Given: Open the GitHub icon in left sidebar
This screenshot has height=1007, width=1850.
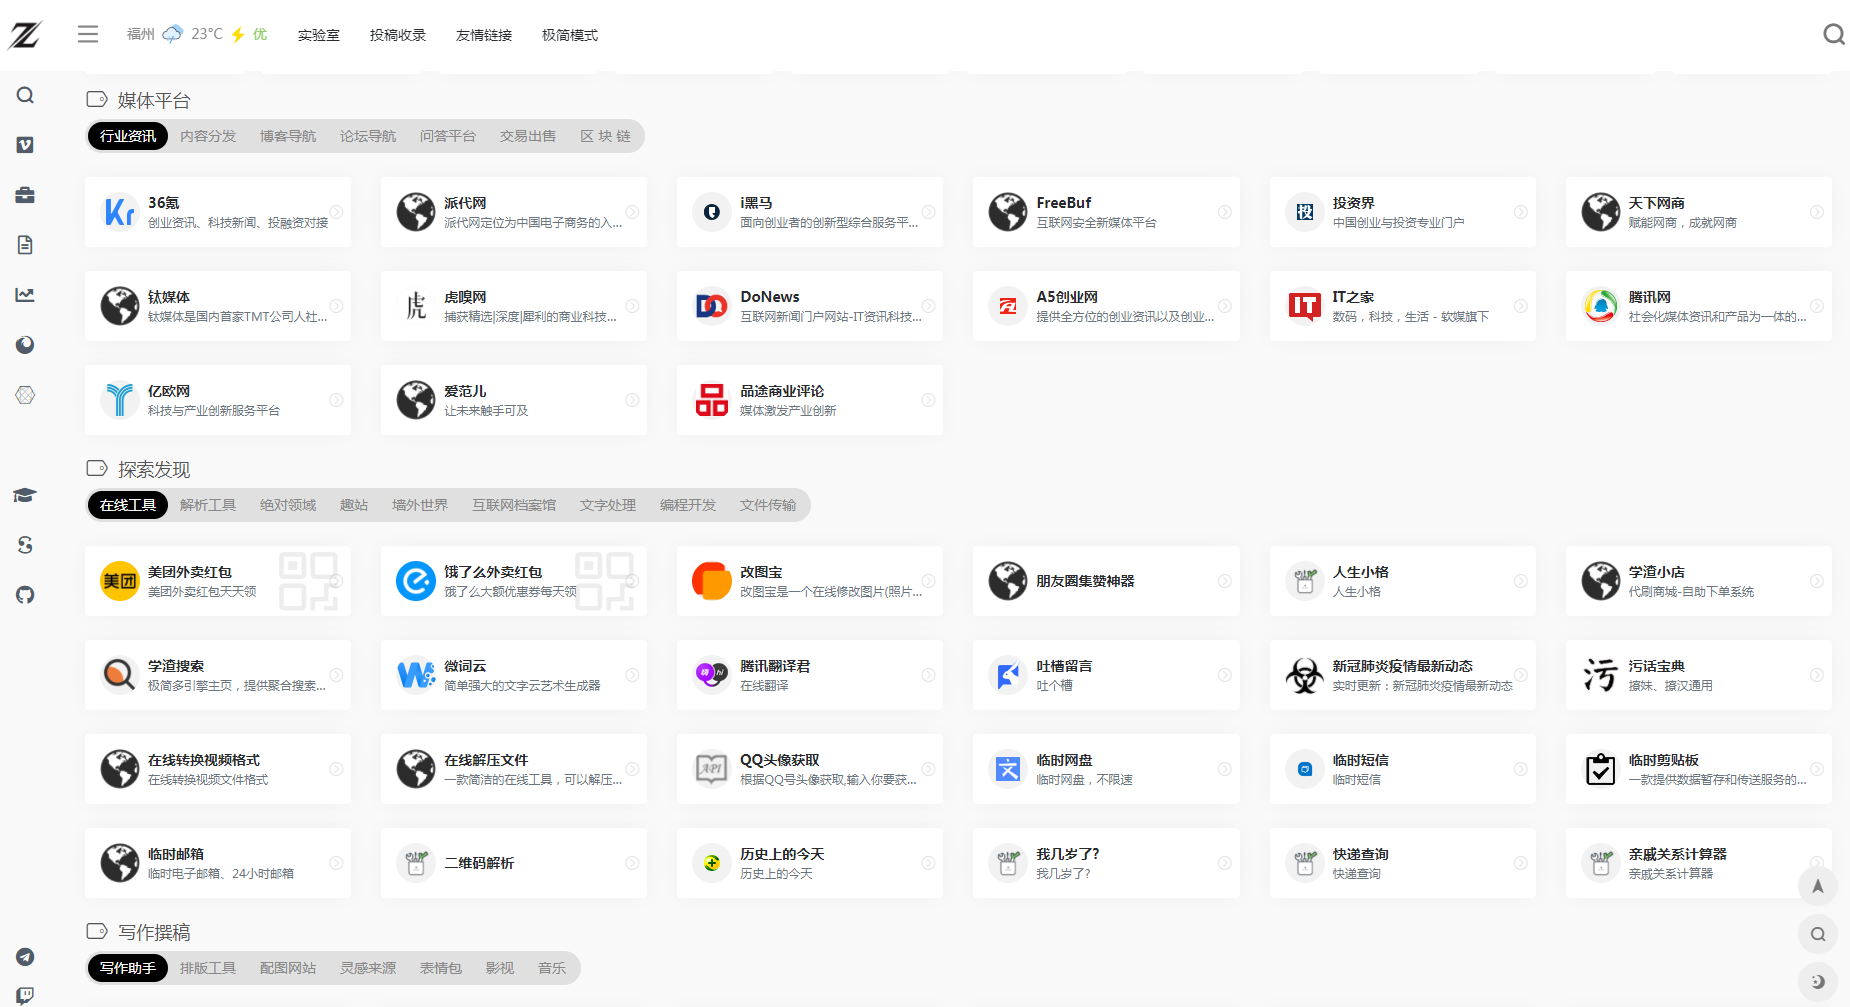Looking at the screenshot, I should [25, 595].
